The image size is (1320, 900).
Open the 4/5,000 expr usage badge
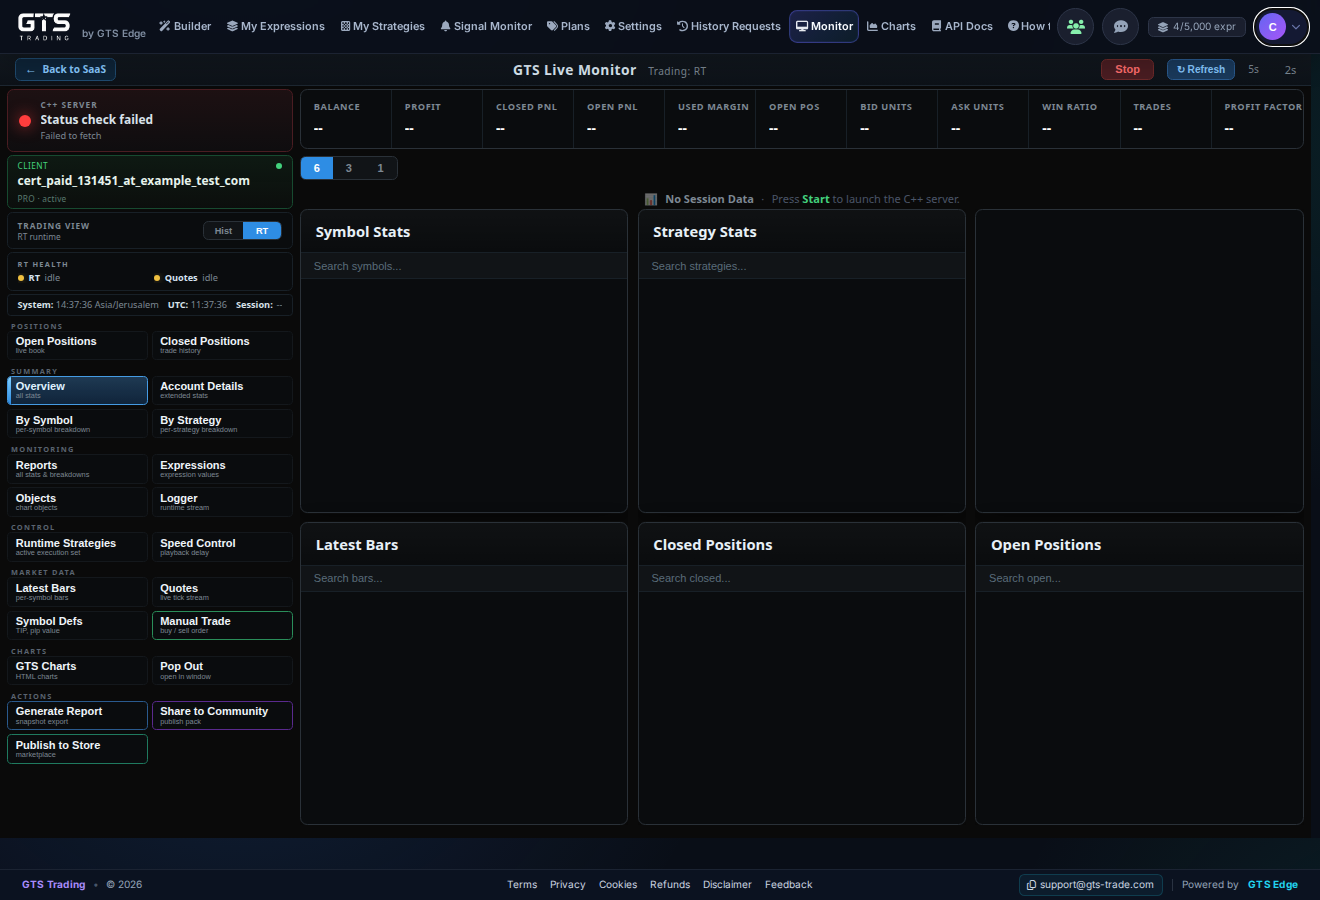point(1196,27)
